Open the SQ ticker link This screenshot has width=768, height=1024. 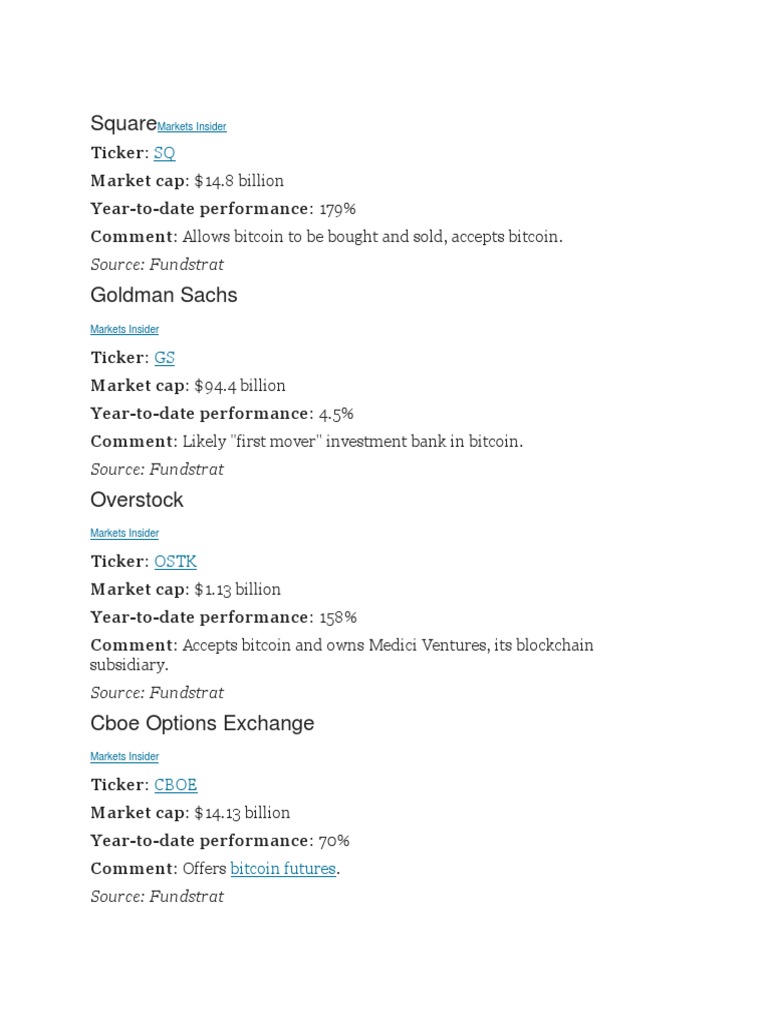coord(164,153)
